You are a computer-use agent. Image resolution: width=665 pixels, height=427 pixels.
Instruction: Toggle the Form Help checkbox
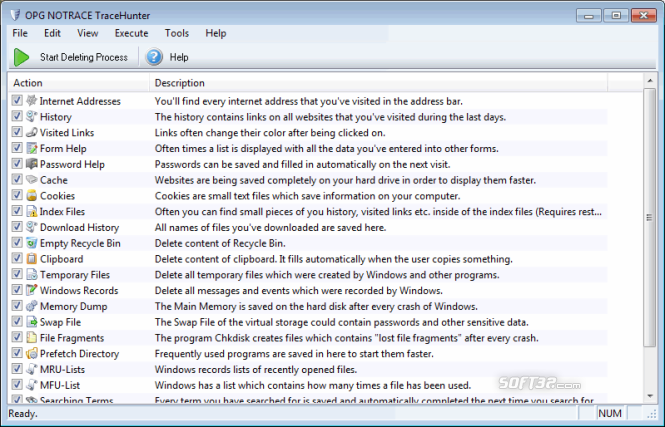(17, 148)
